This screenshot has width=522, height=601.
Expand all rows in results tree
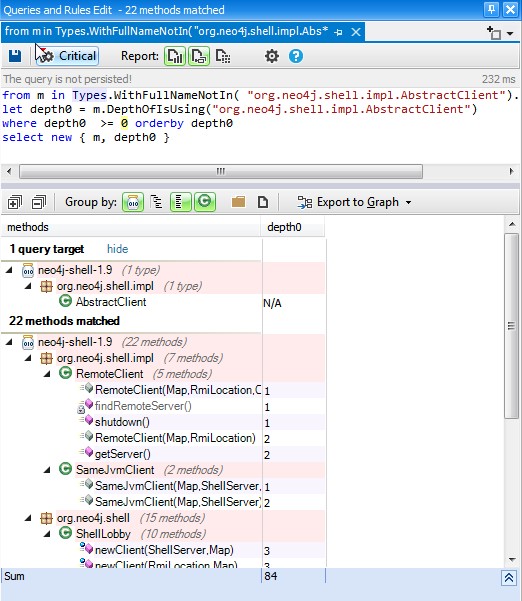[x=15, y=202]
